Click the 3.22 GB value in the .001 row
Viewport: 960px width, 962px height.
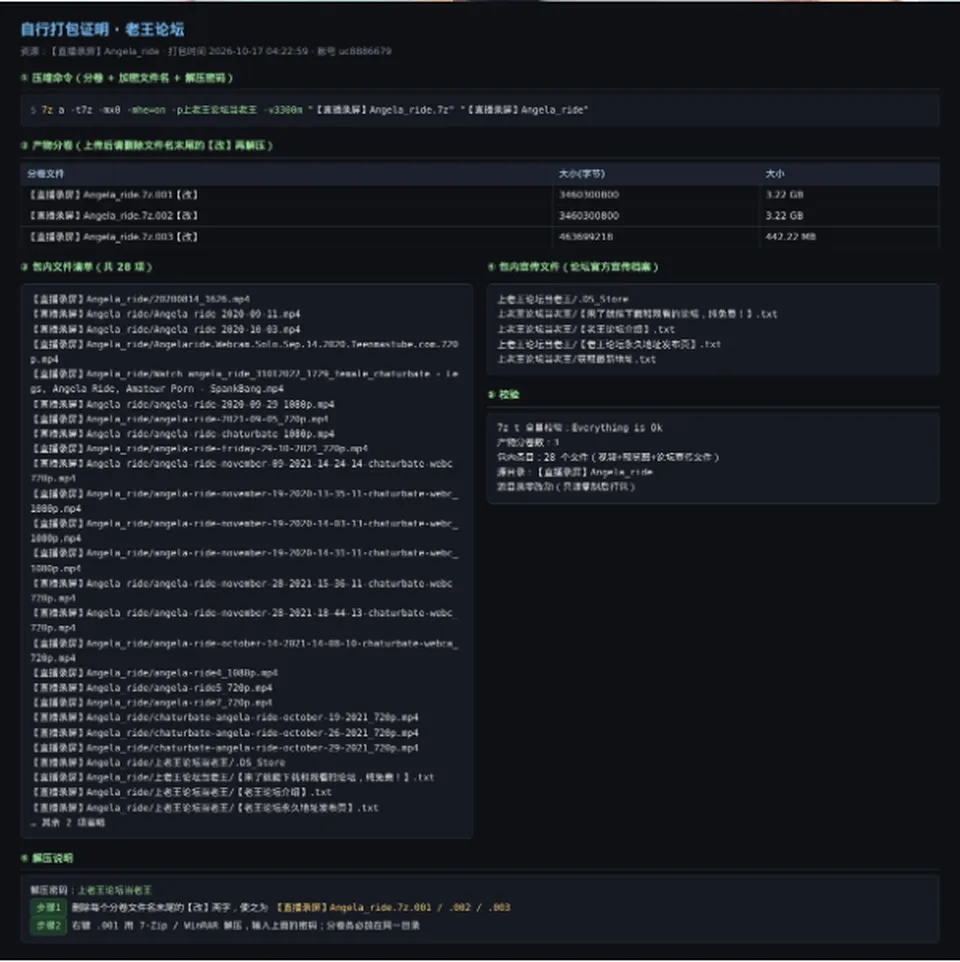point(784,194)
